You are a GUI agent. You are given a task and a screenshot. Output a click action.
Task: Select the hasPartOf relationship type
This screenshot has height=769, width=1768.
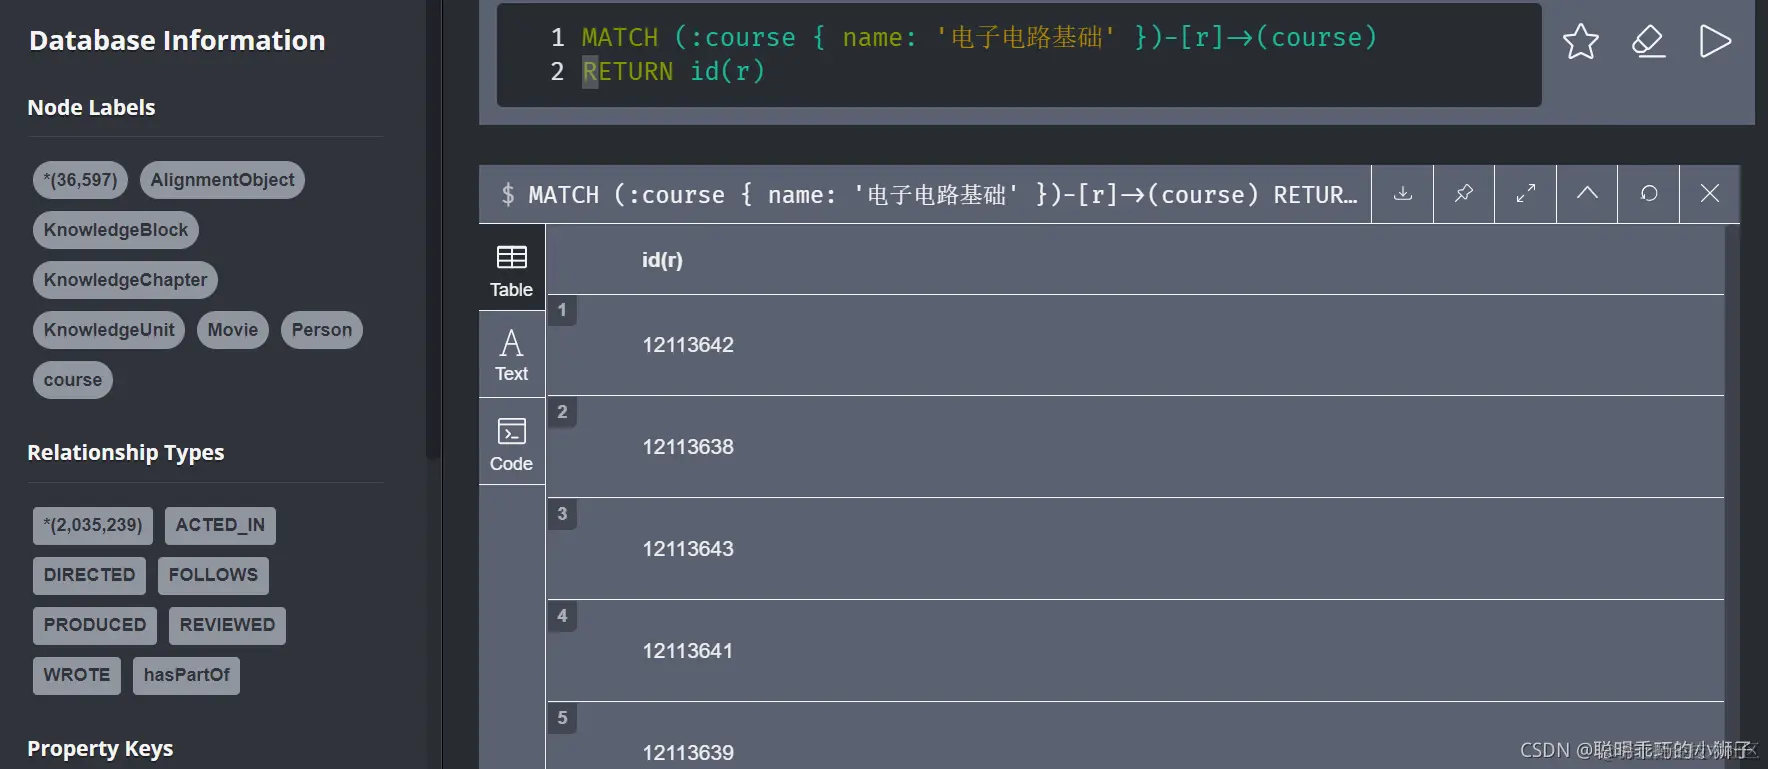tap(186, 675)
